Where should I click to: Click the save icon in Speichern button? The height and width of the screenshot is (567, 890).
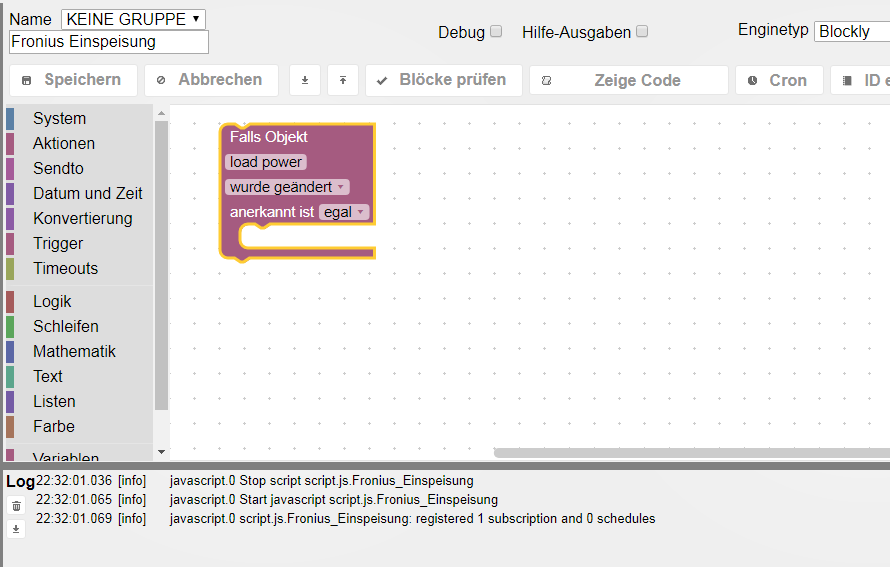(x=27, y=80)
